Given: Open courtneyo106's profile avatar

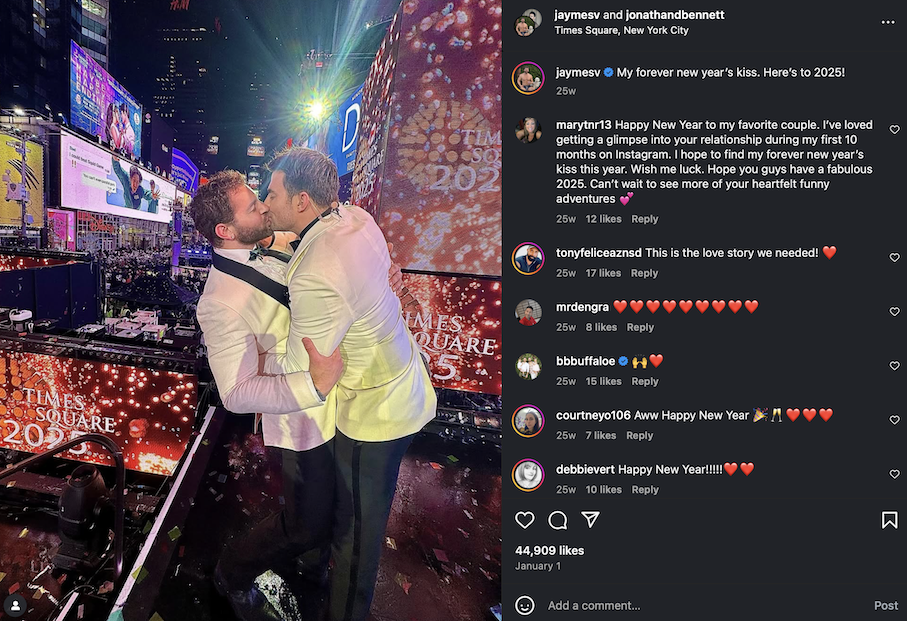Looking at the screenshot, I should [x=528, y=421].
